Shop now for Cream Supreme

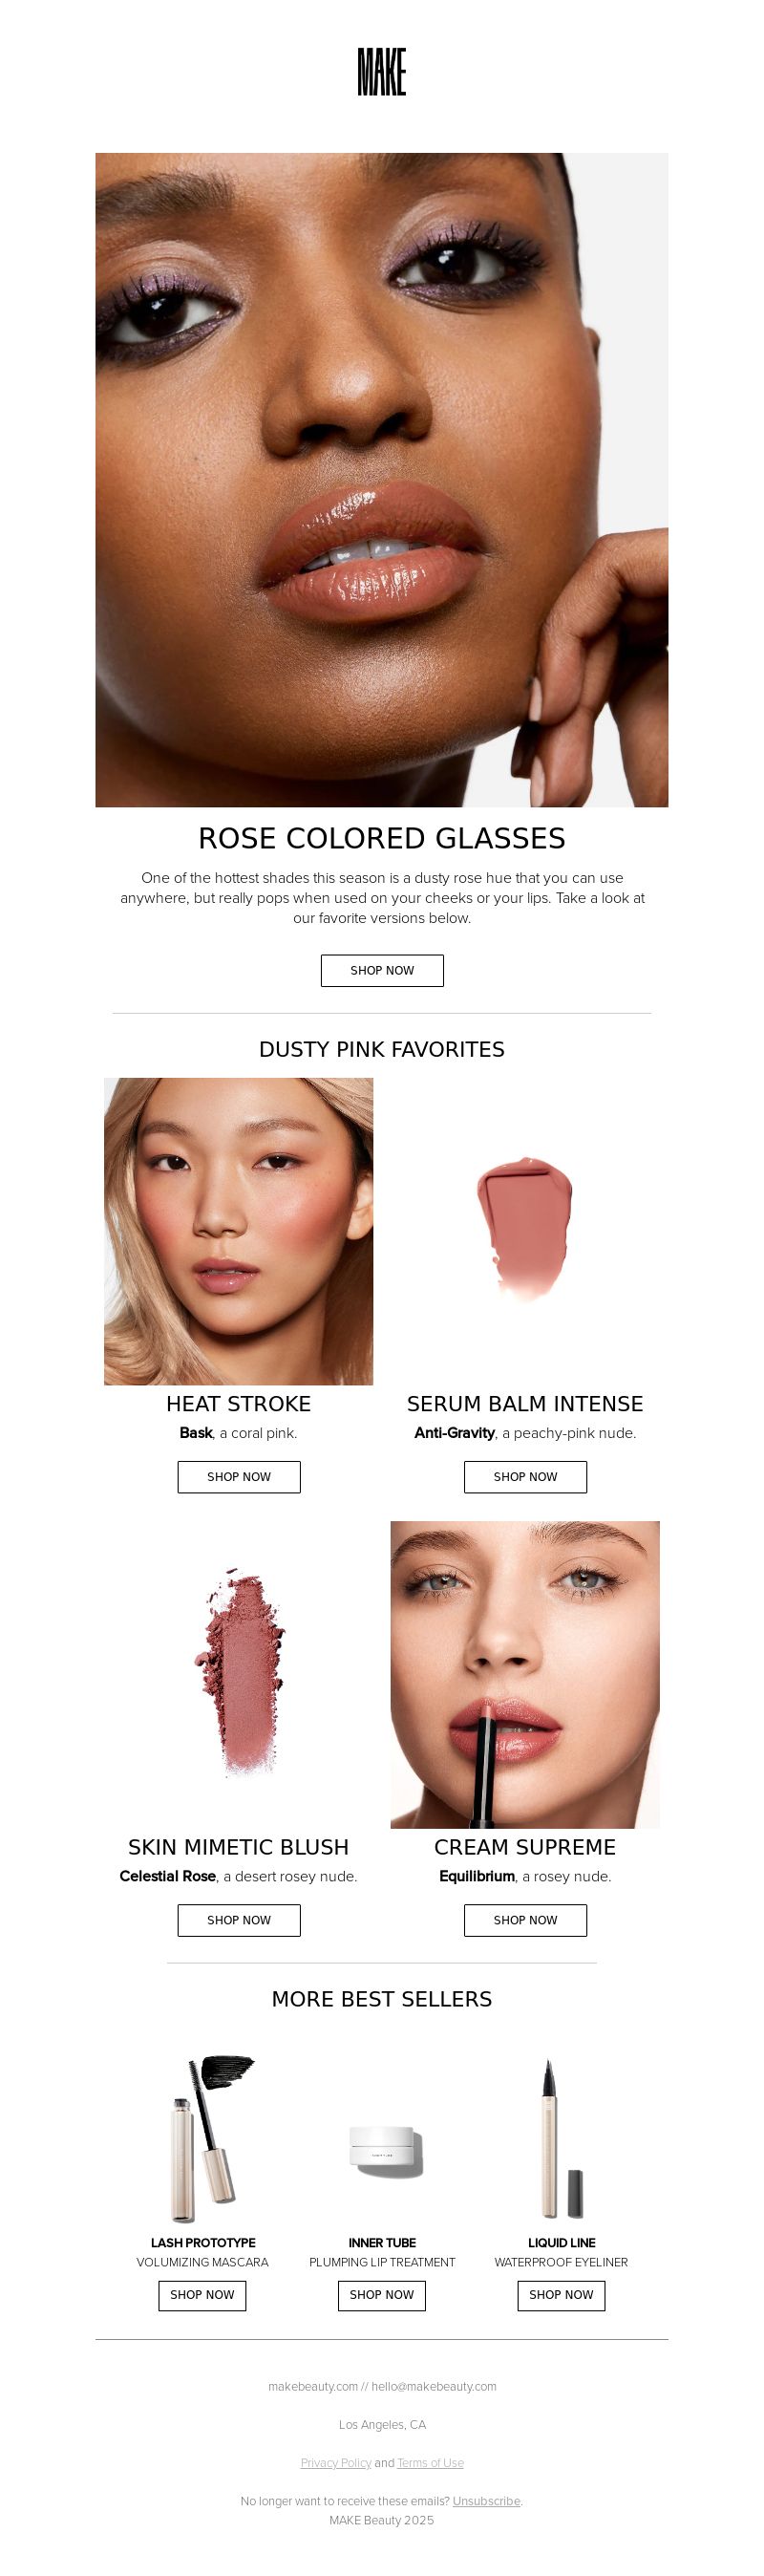(x=525, y=1920)
